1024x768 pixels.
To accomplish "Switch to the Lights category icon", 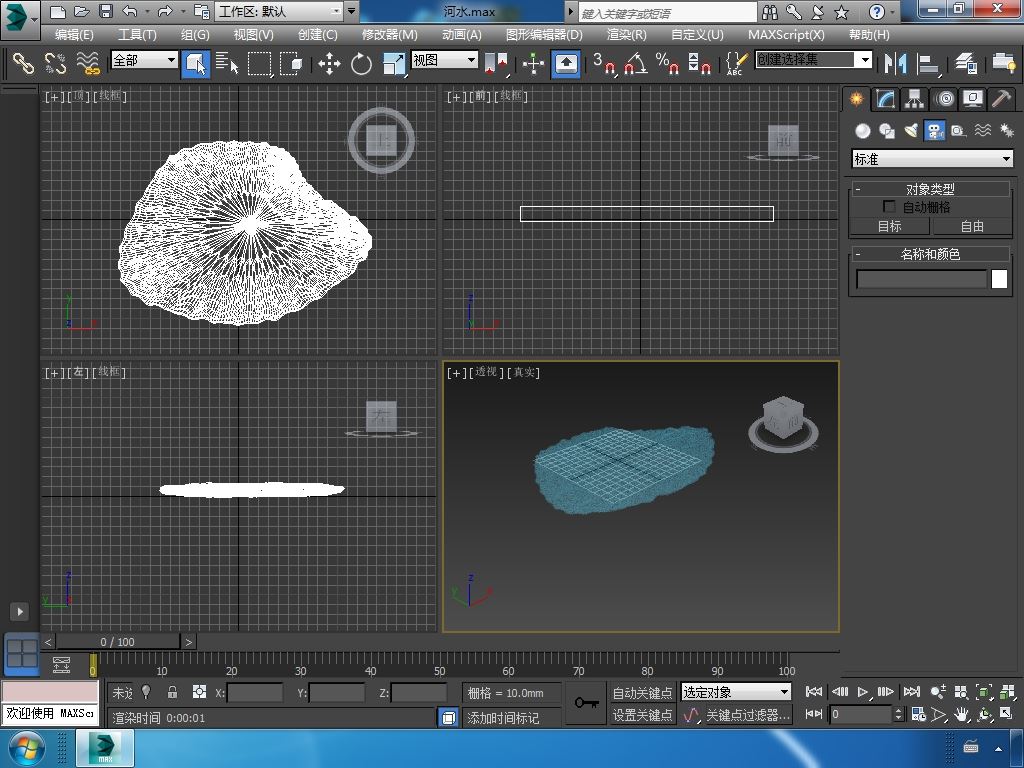I will 911,131.
